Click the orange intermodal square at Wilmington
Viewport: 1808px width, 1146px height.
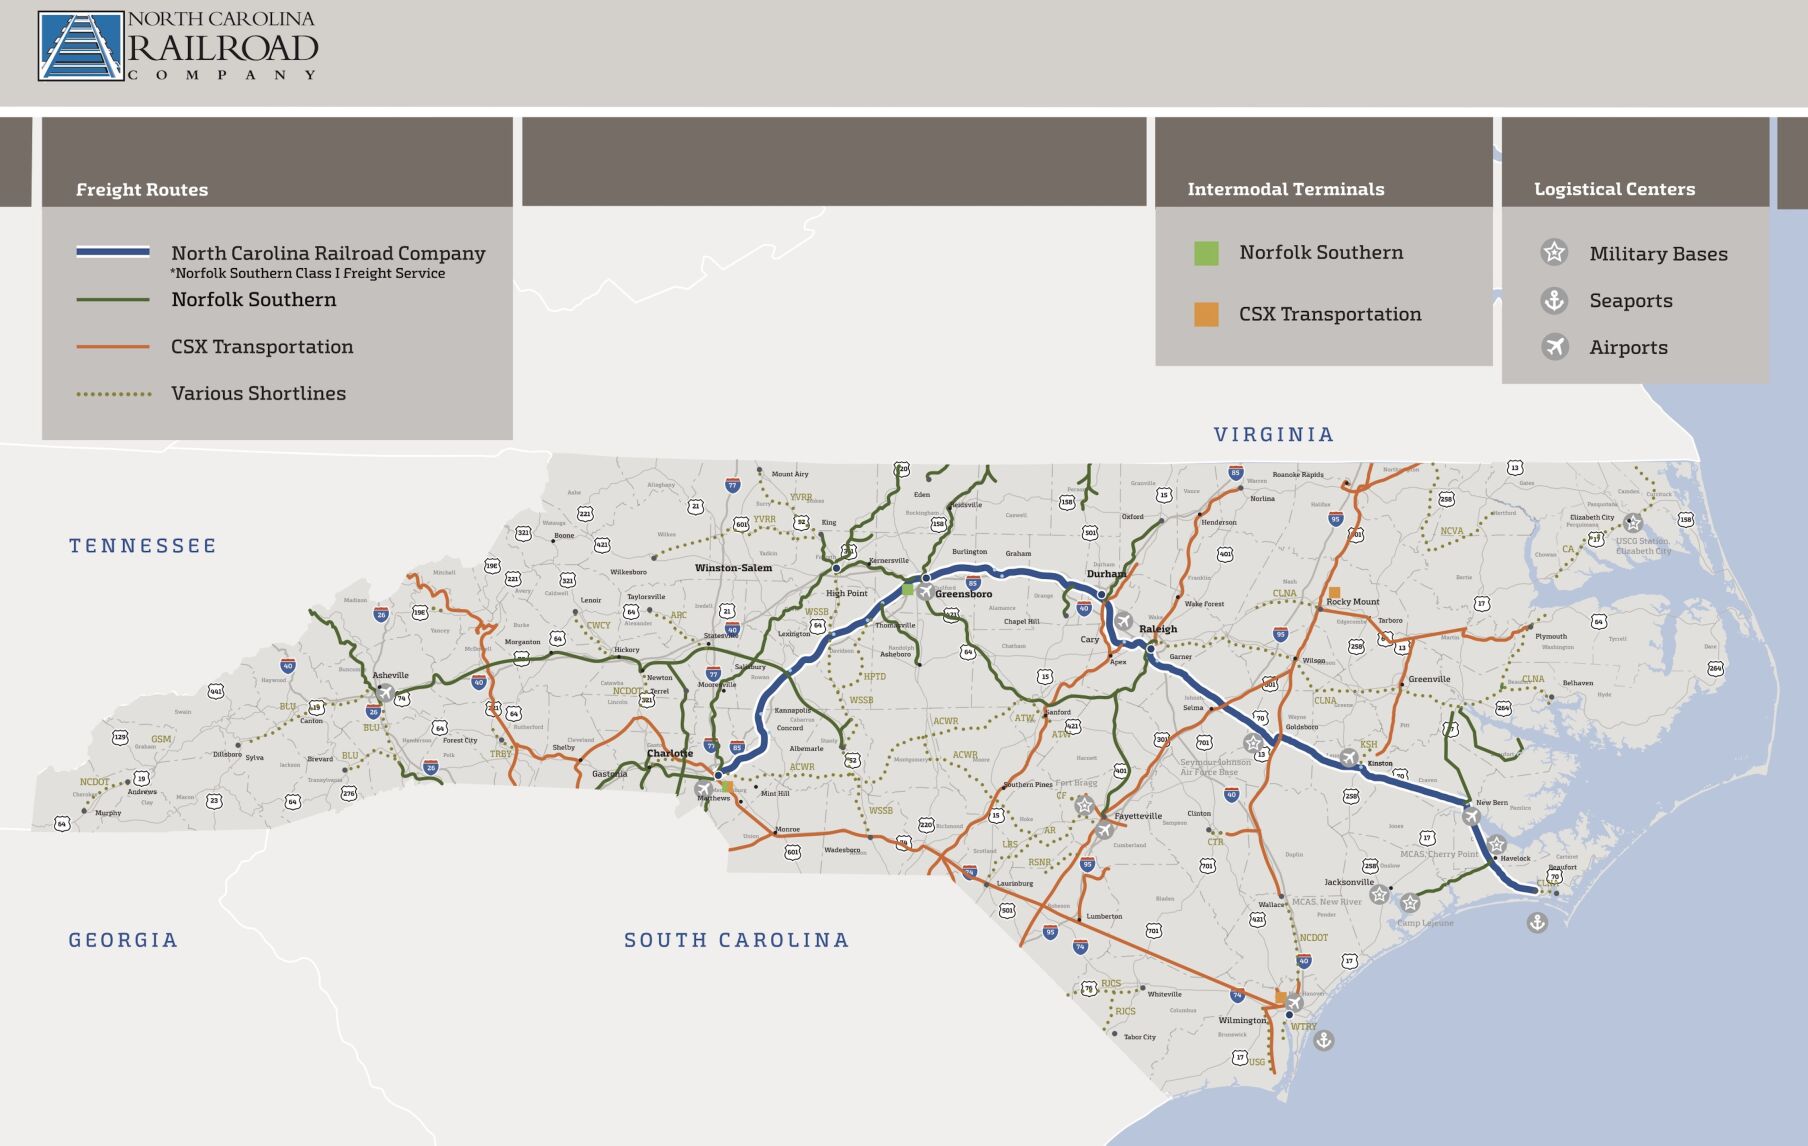[x=1280, y=997]
